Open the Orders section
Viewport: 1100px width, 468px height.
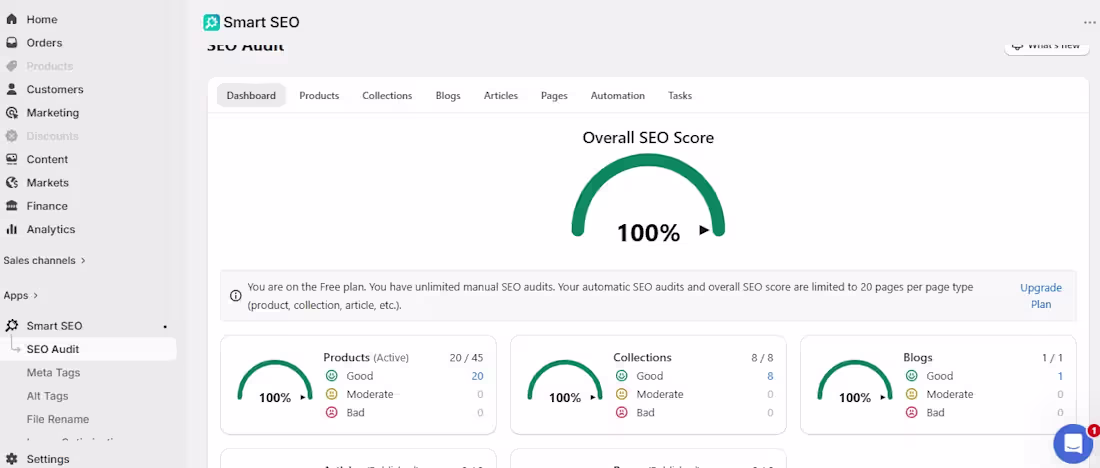pos(44,43)
